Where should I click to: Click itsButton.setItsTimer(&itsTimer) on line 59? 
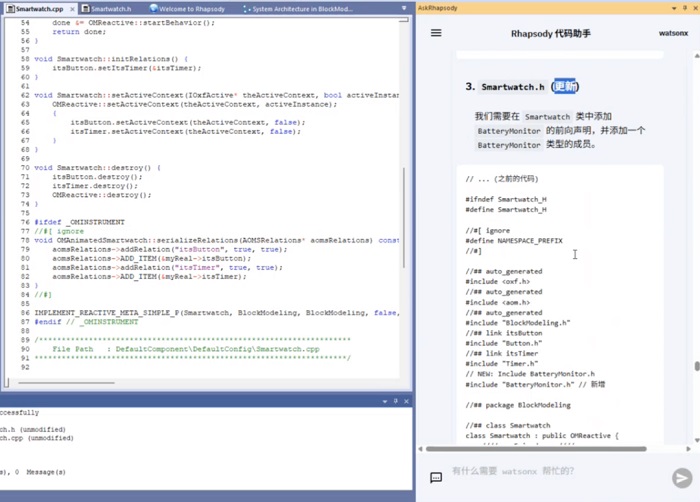[127, 68]
